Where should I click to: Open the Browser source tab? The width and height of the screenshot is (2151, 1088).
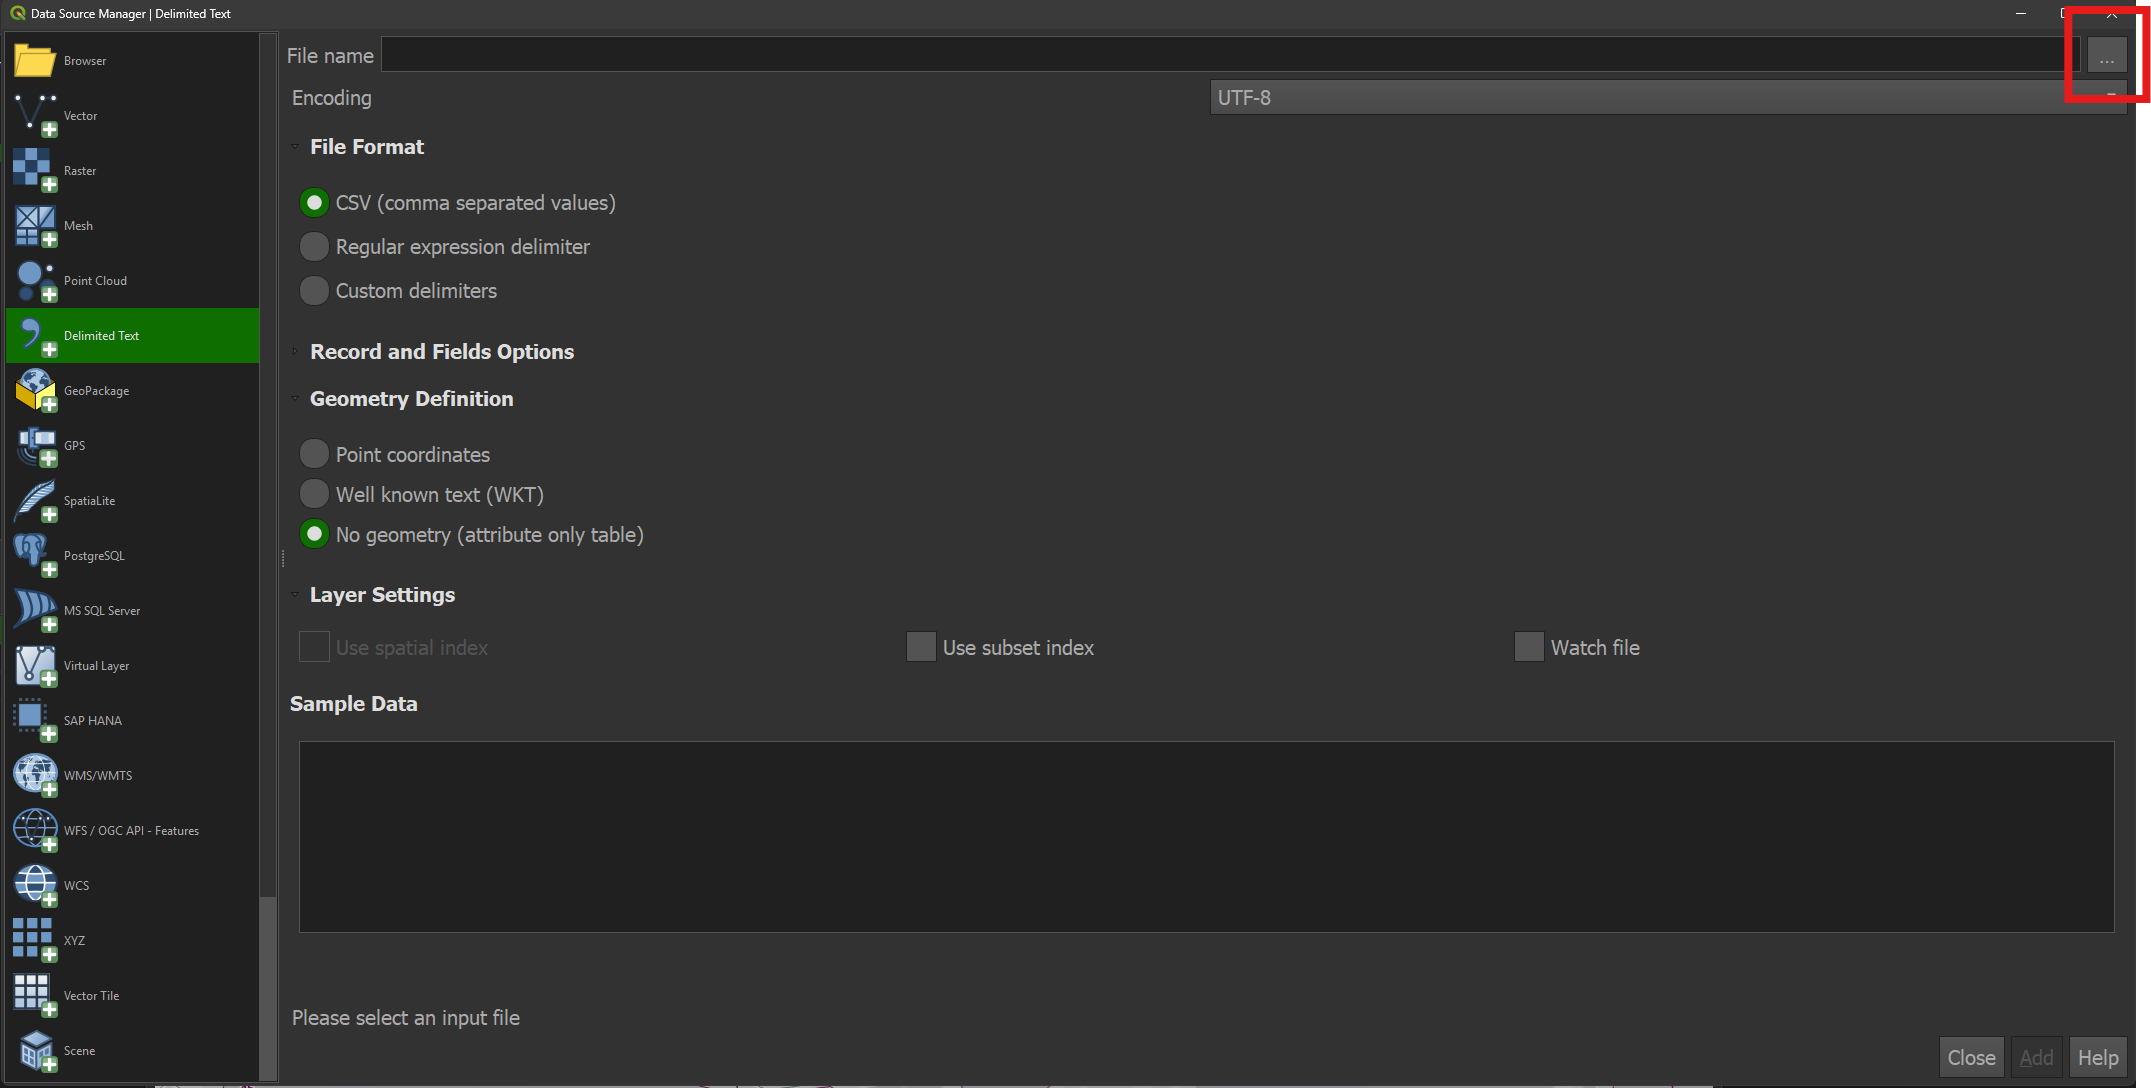[x=133, y=61]
